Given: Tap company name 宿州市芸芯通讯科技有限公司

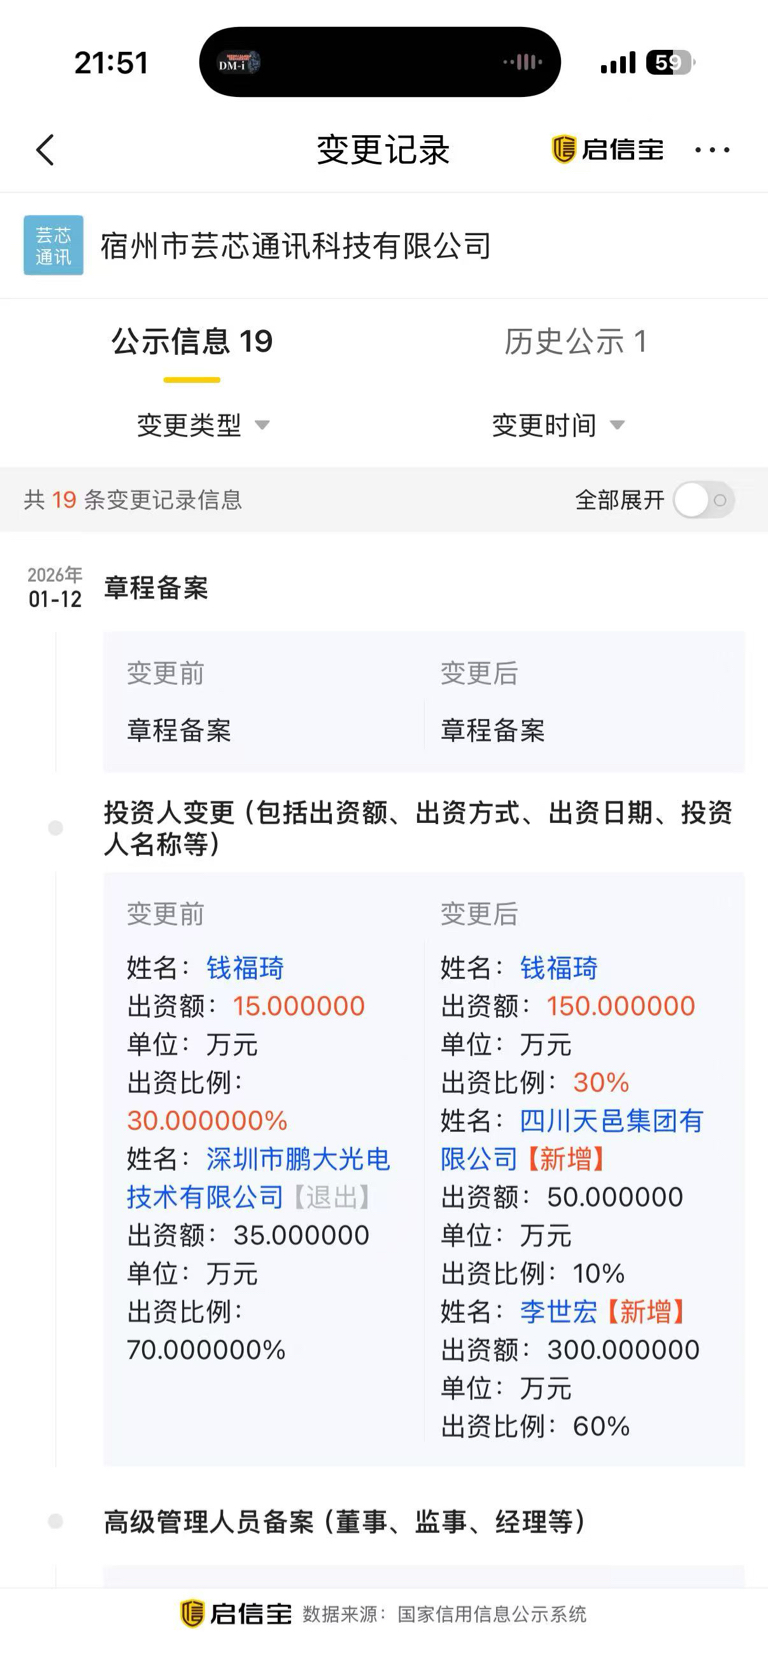Looking at the screenshot, I should (296, 246).
